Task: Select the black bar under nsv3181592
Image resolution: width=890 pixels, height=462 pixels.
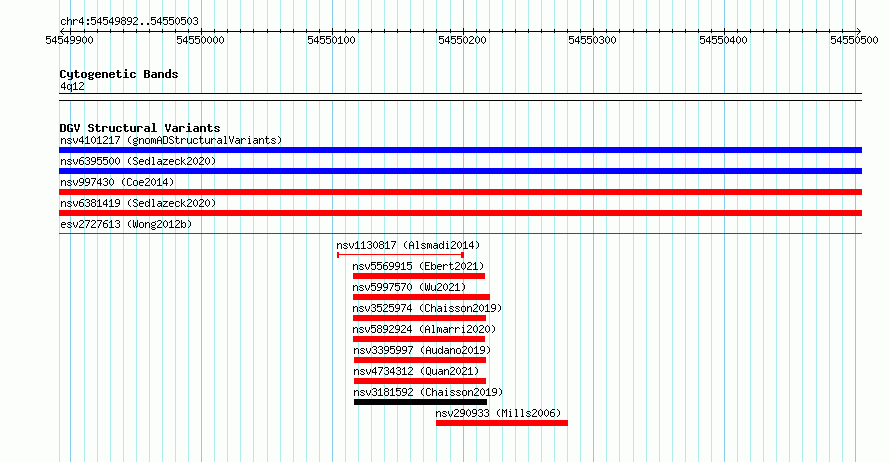Action: pos(421,402)
